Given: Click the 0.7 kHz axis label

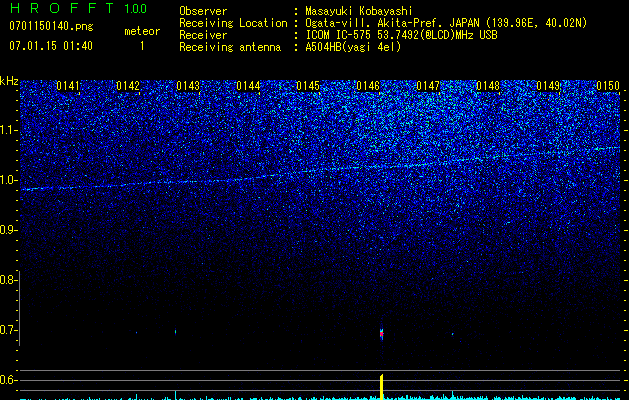Looking at the screenshot, I should (x=8, y=330).
